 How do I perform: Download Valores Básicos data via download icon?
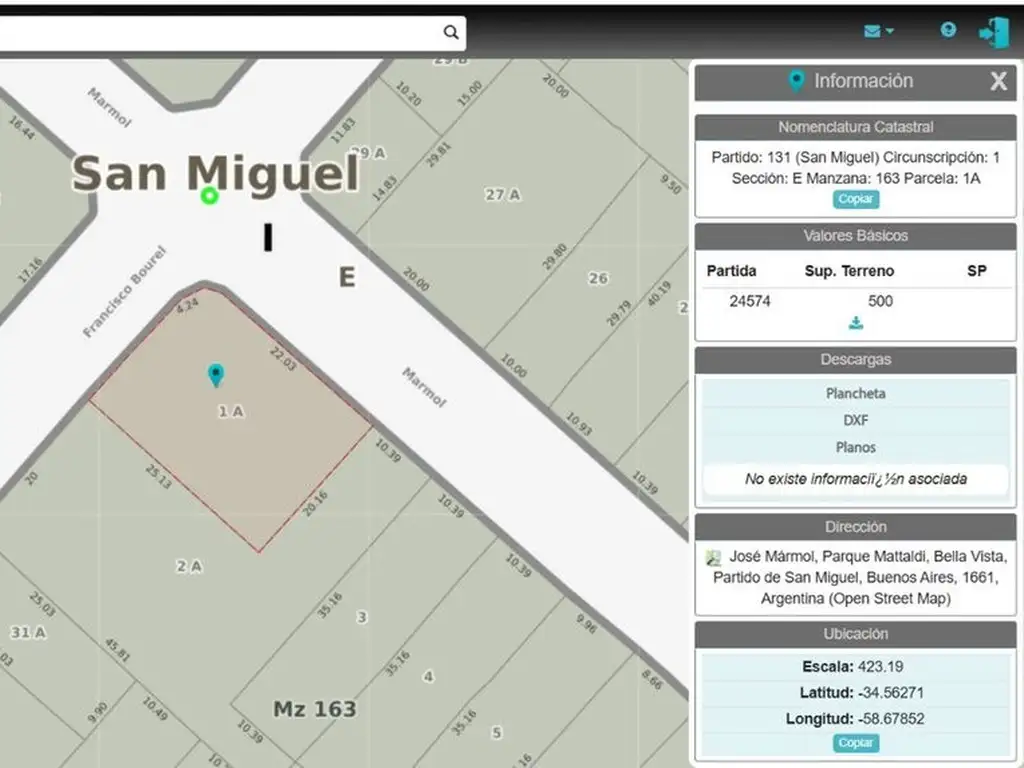[x=856, y=323]
